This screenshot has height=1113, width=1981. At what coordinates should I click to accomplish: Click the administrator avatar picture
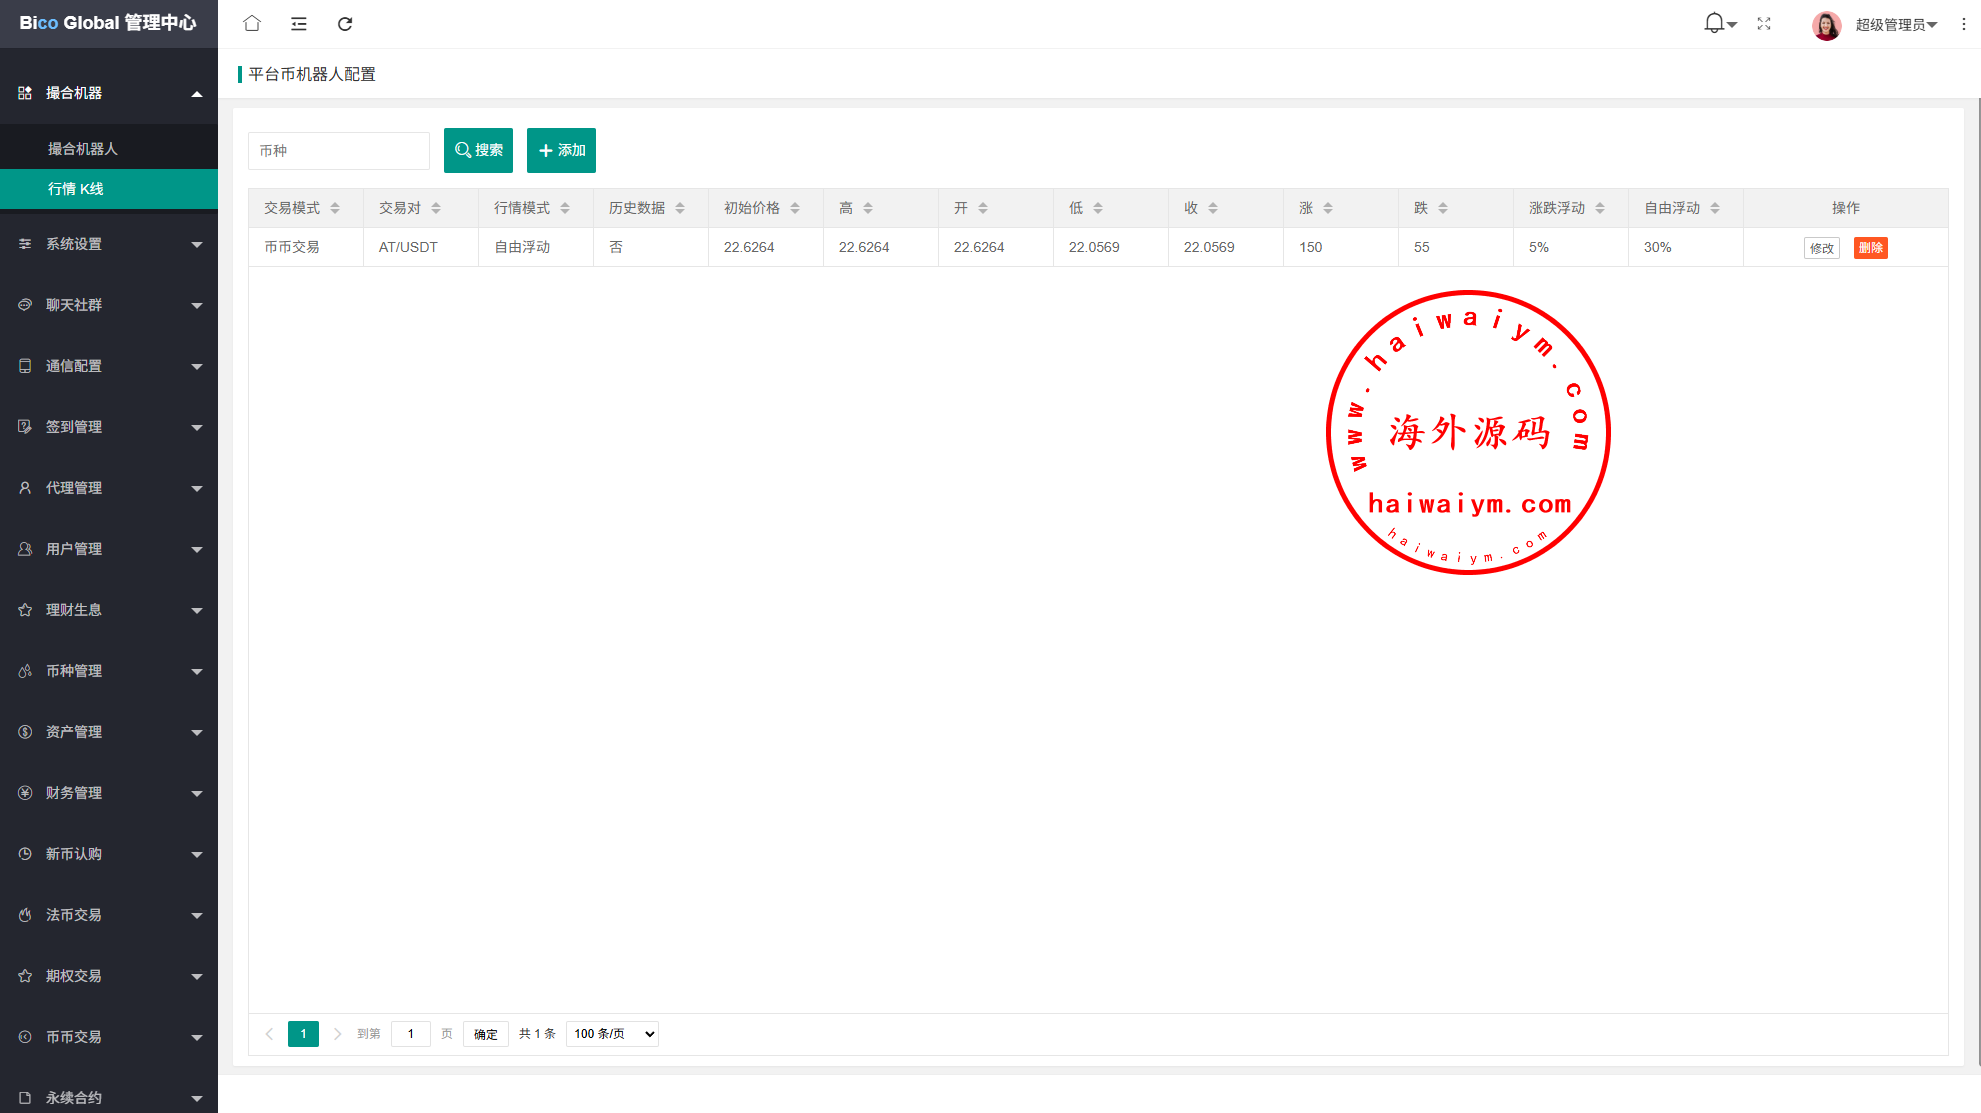click(x=1826, y=25)
